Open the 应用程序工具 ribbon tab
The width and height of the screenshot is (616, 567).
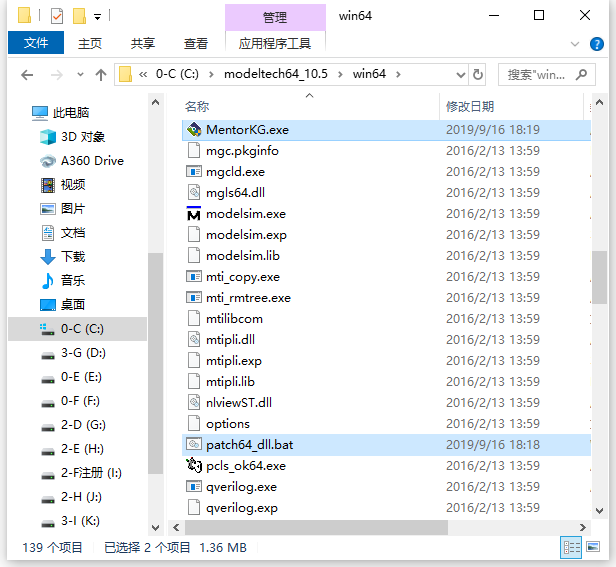275,43
